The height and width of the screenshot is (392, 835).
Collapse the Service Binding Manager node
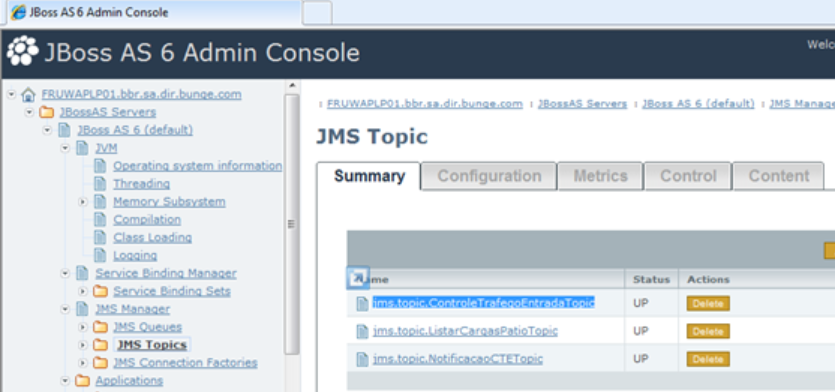coord(65,273)
